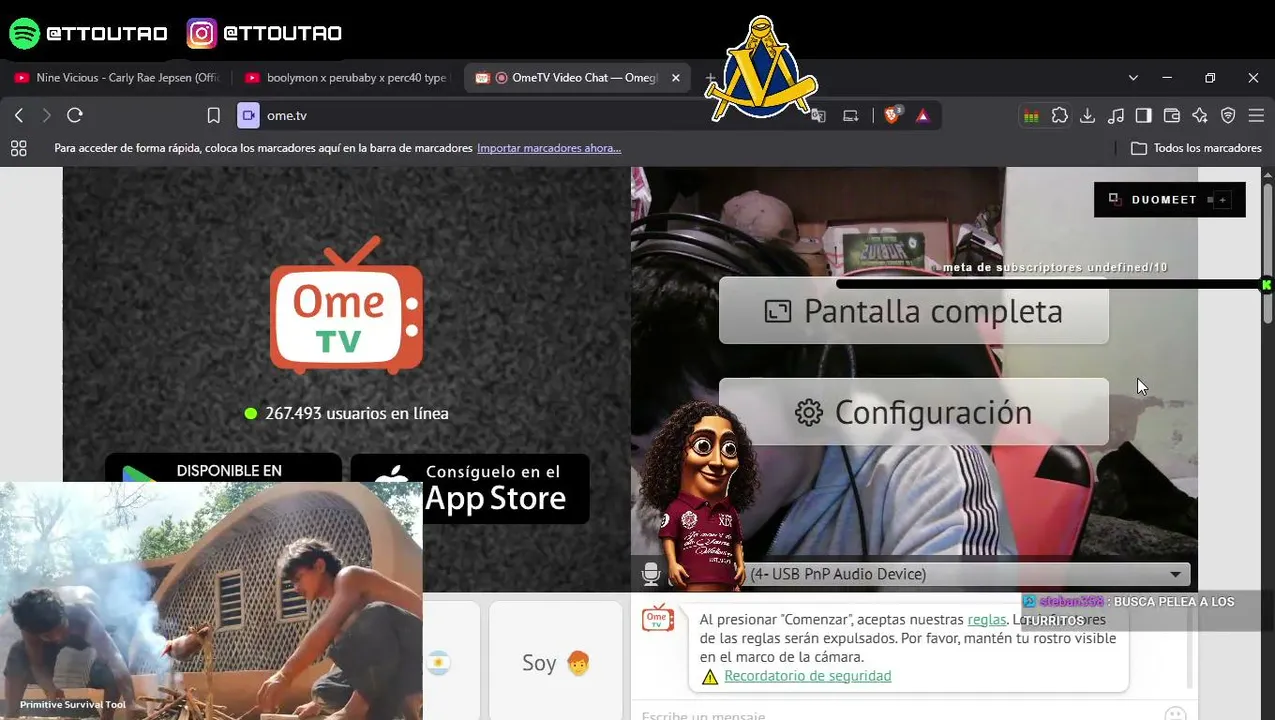Open 'Recordatorio de seguridad' link
Image resolution: width=1275 pixels, height=720 pixels.
pyautogui.click(x=808, y=676)
